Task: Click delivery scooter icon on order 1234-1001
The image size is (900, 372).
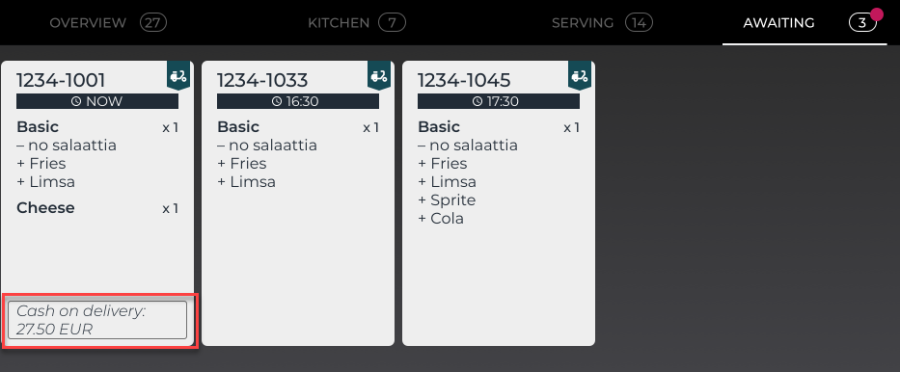Action: (x=179, y=76)
